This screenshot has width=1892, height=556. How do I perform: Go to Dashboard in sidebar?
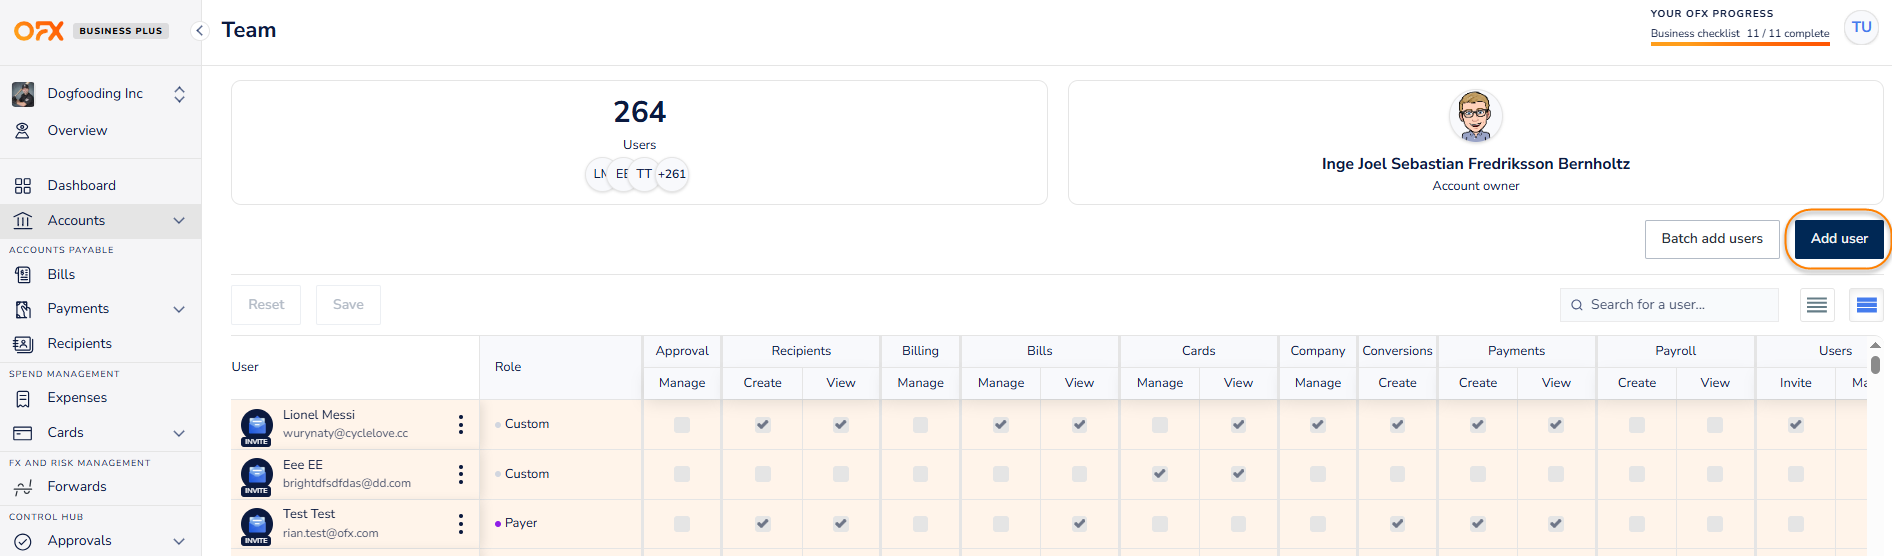81,186
